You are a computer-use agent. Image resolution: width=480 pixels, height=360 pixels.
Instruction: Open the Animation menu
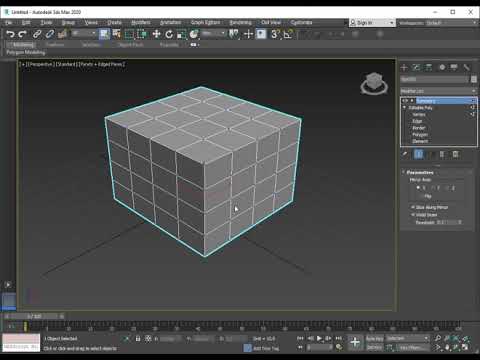tap(170, 22)
